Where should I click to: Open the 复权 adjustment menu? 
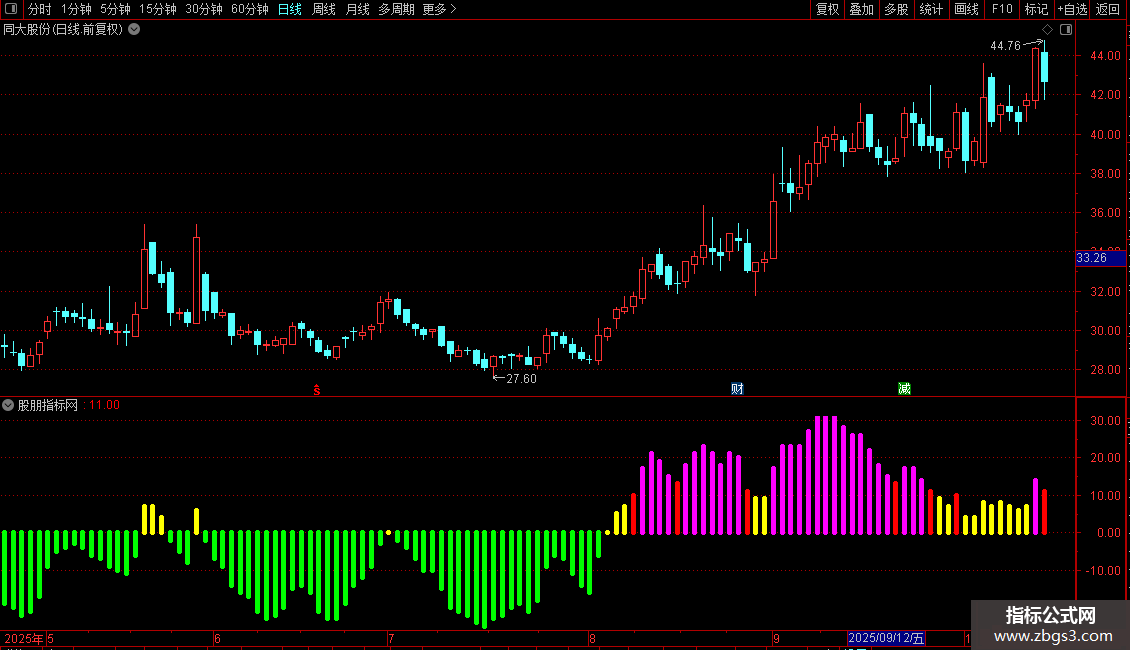pyautogui.click(x=827, y=9)
